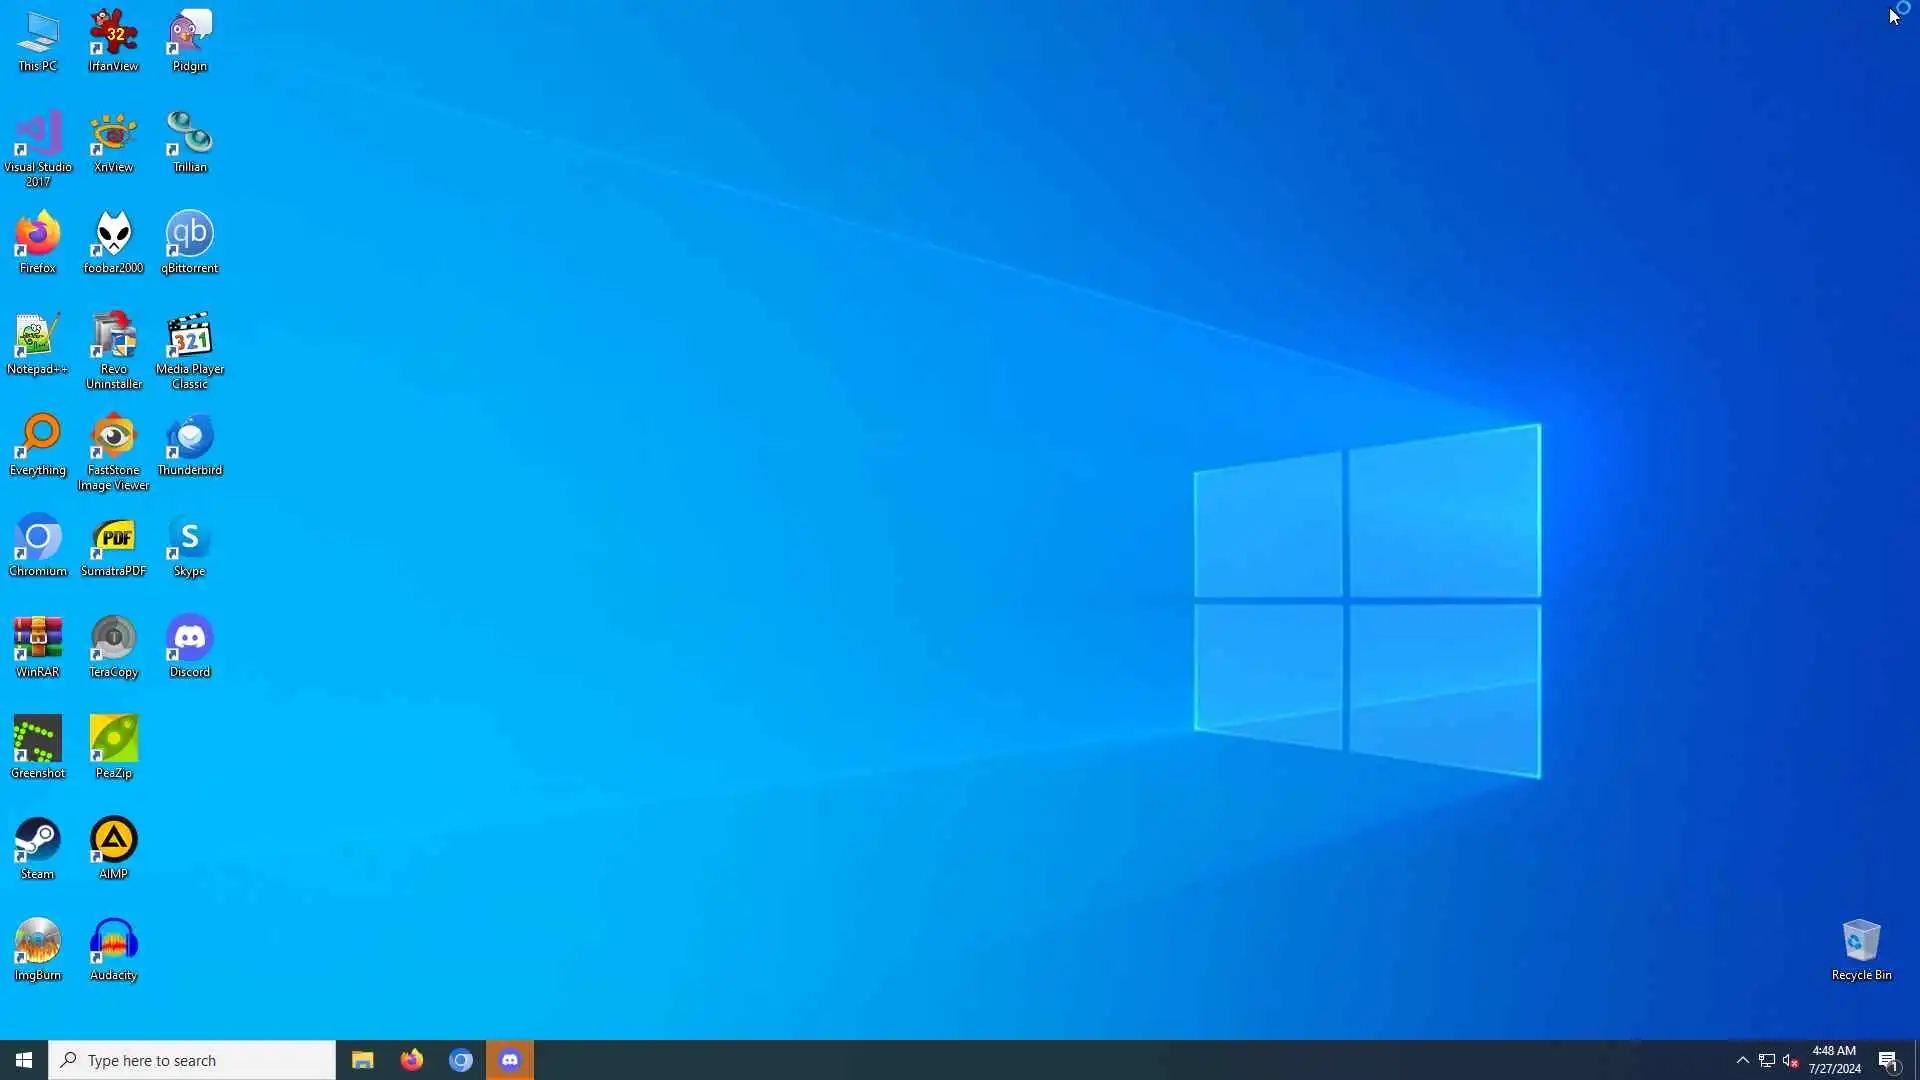
Task: Click the qBittorrent desktop icon
Action: coord(190,241)
